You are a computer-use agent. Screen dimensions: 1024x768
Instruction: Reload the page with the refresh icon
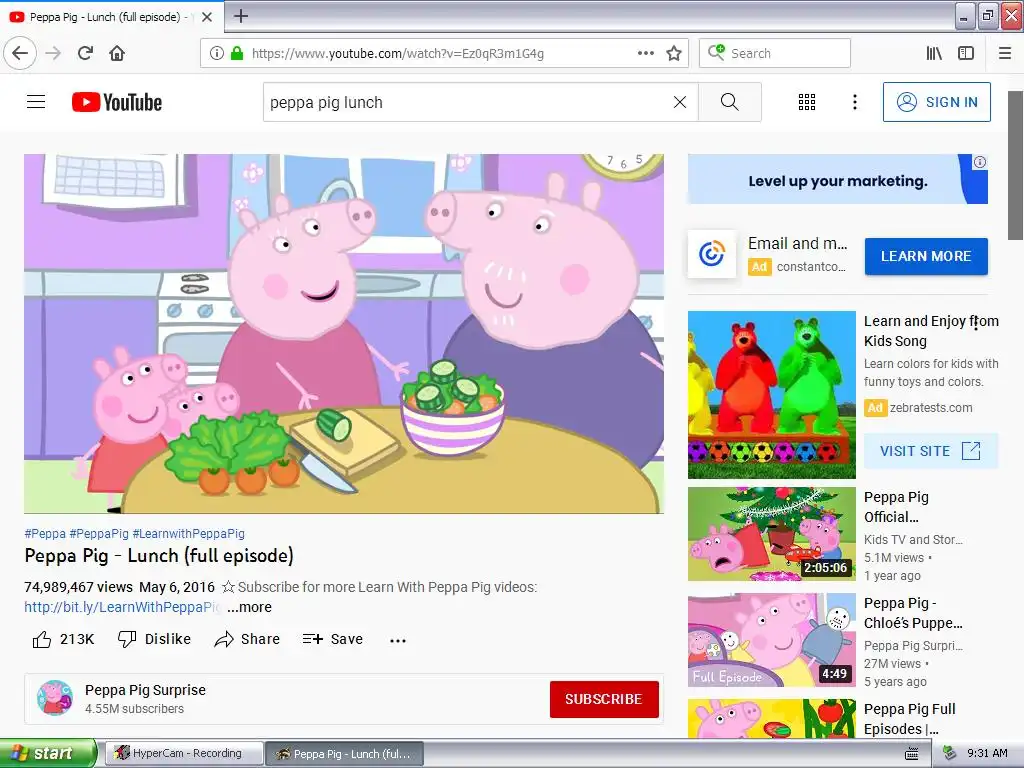coord(85,53)
